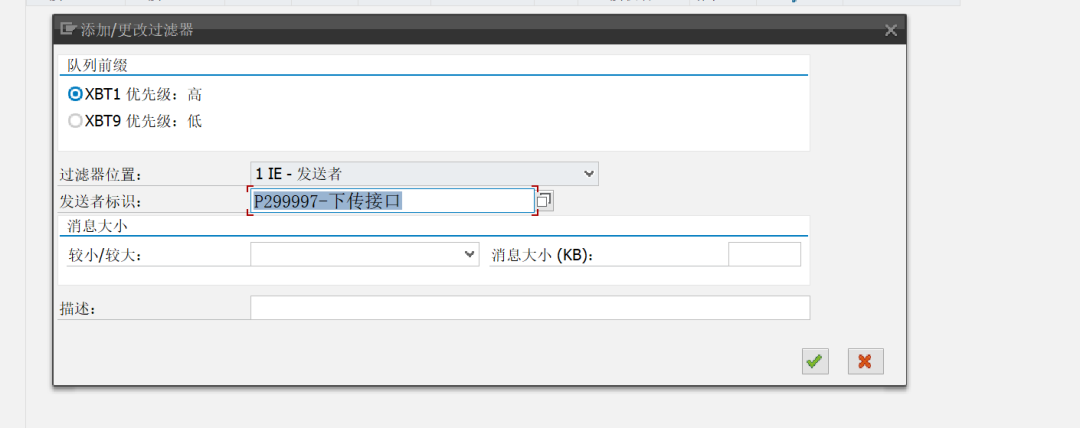Click the 队列前缀 group label
Viewport: 1080px width, 428px height.
(x=97, y=65)
